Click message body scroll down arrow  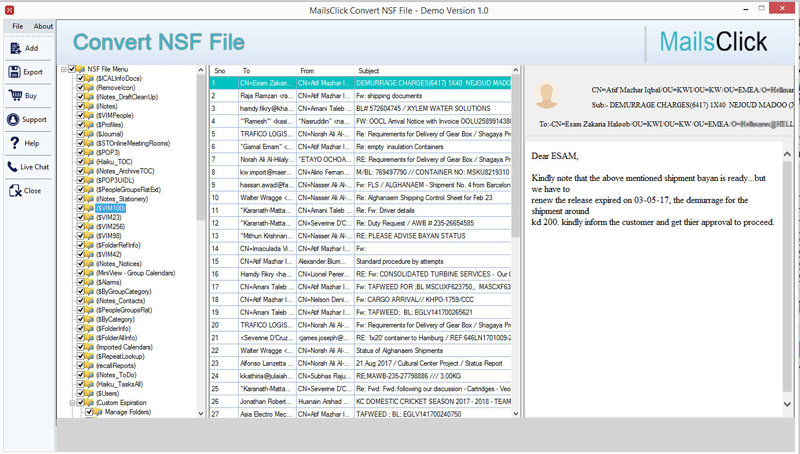click(787, 404)
